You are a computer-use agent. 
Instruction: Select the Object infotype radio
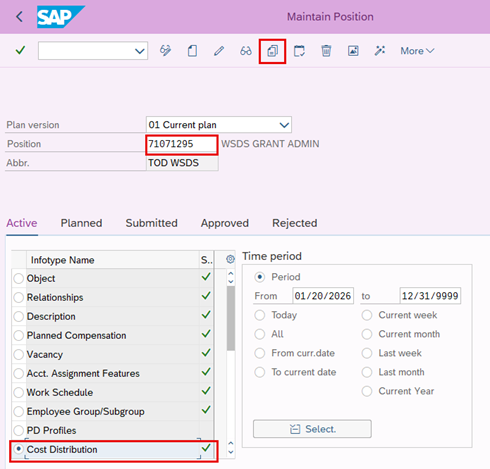coord(19,278)
